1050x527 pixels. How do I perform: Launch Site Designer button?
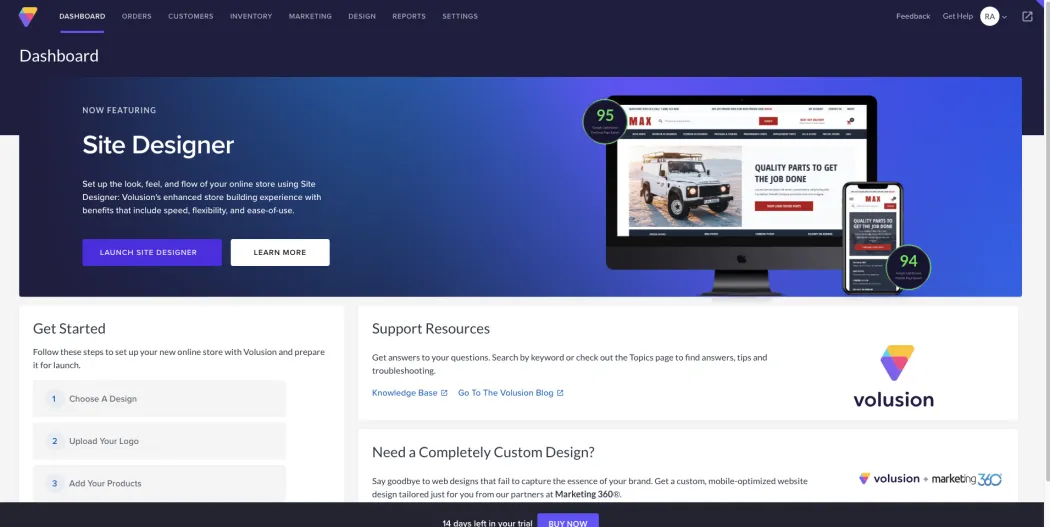pos(152,252)
